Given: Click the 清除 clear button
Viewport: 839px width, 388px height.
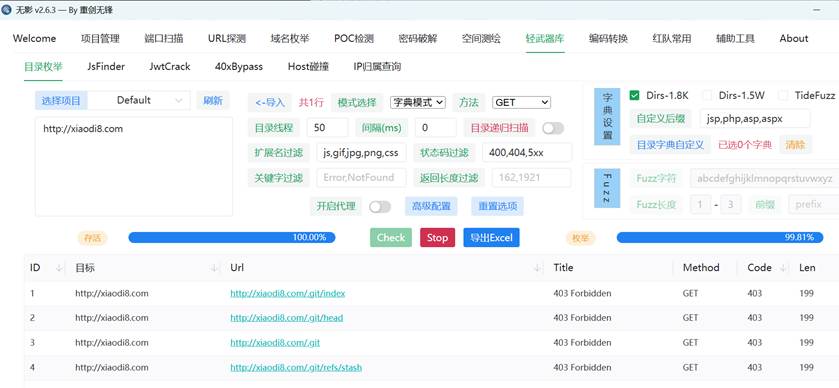Looking at the screenshot, I should pyautogui.click(x=795, y=144).
